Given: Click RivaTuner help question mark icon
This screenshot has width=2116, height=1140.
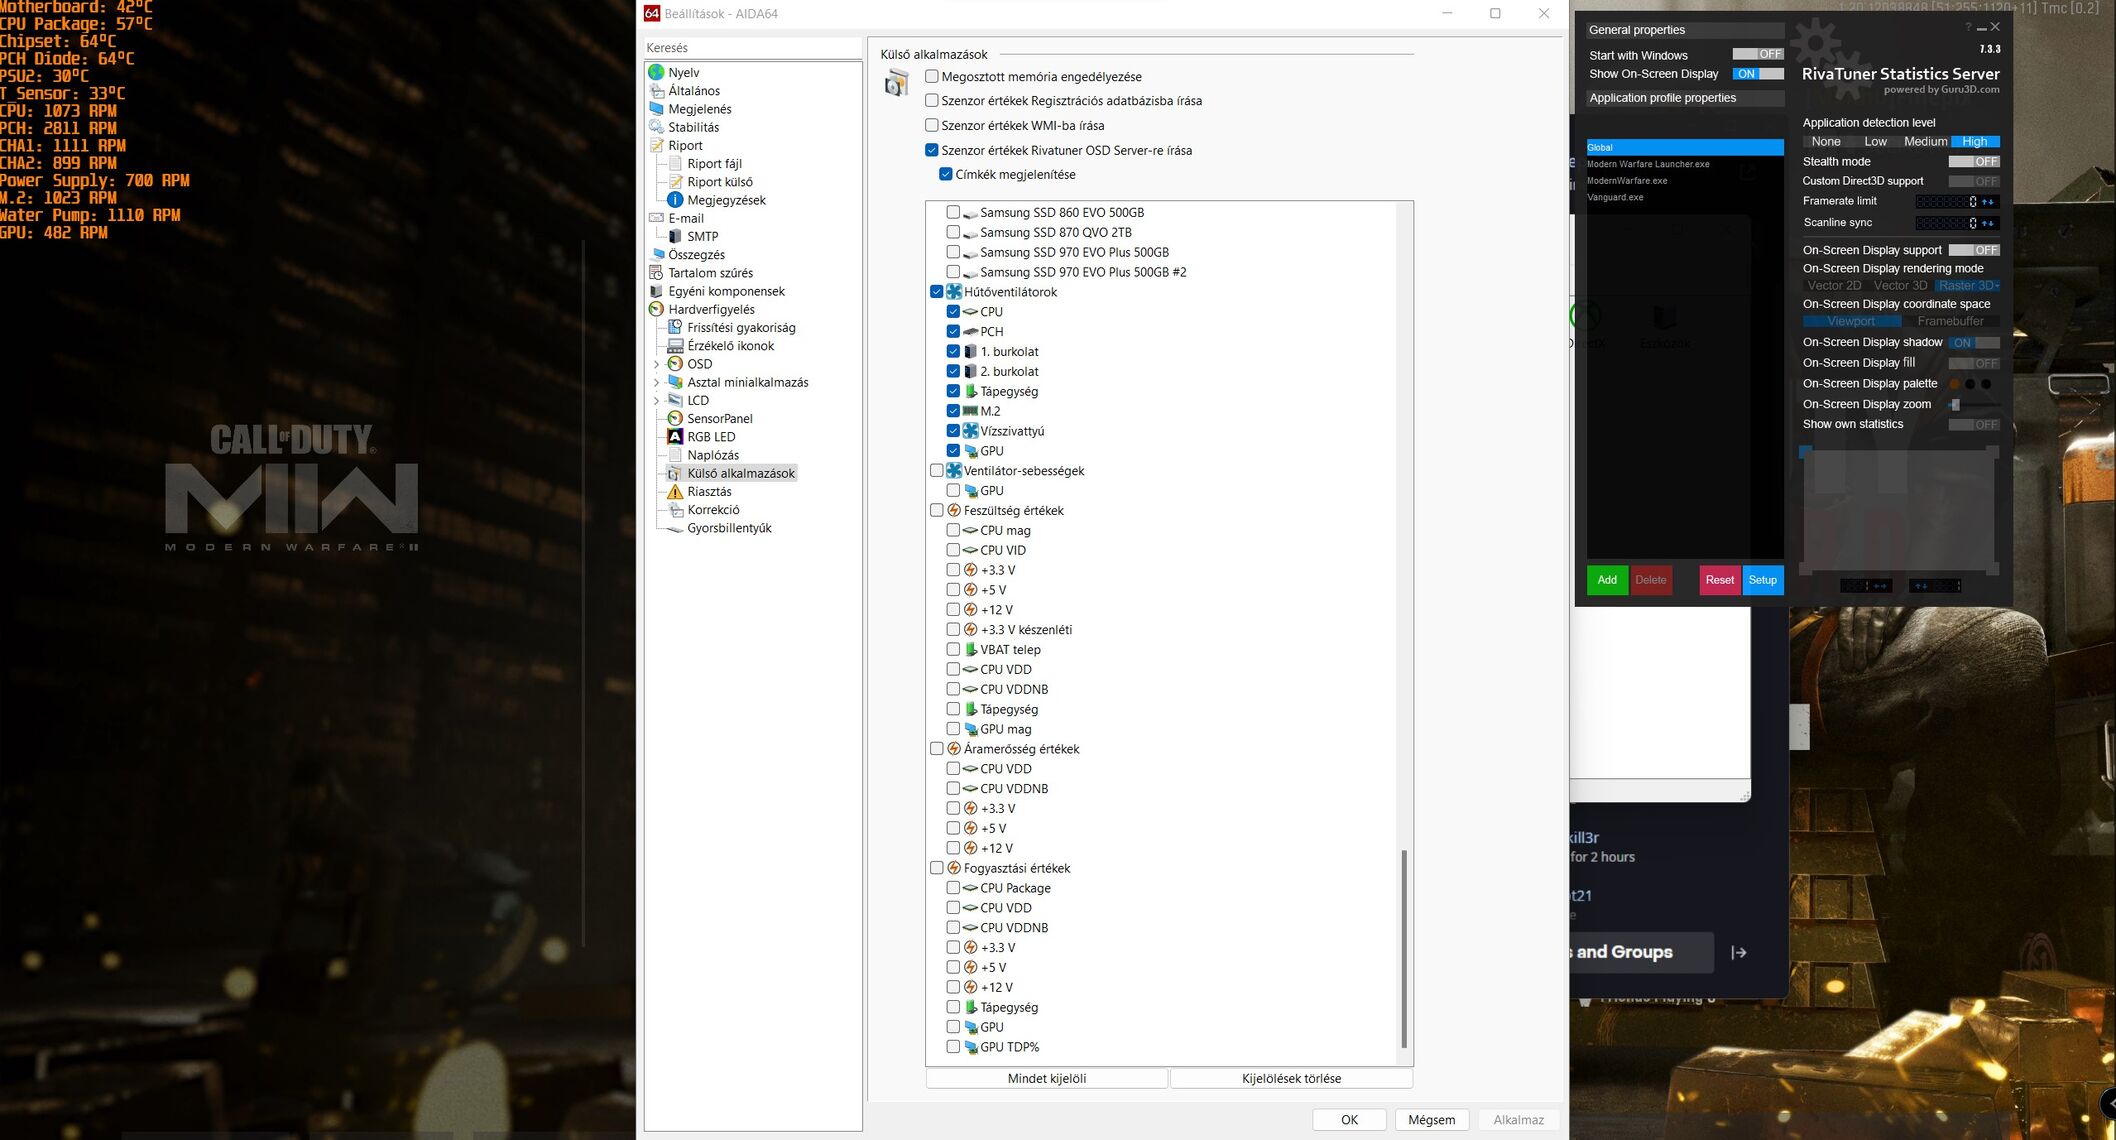Looking at the screenshot, I should pos(1968,27).
